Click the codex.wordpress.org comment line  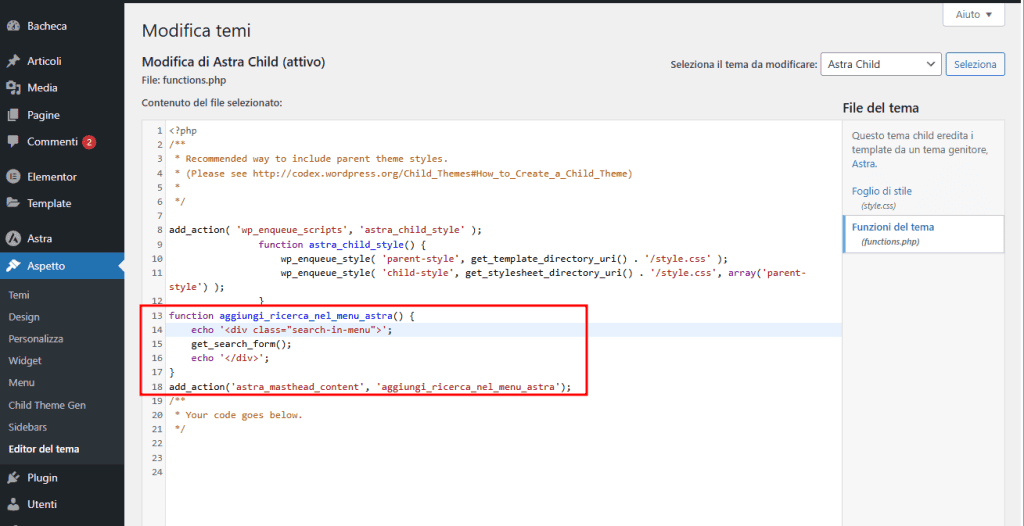(404, 173)
